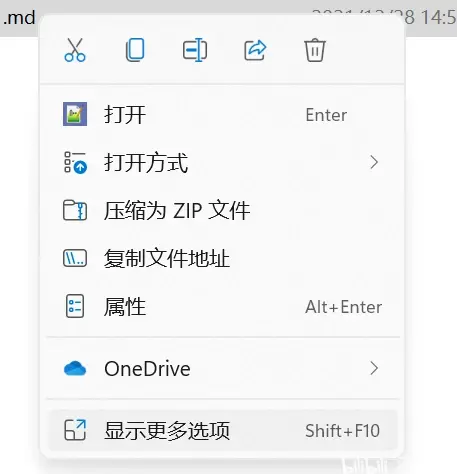Image resolution: width=457 pixels, height=474 pixels.
Task: Click the blue OneDrive cloud icon
Action: click(75, 369)
